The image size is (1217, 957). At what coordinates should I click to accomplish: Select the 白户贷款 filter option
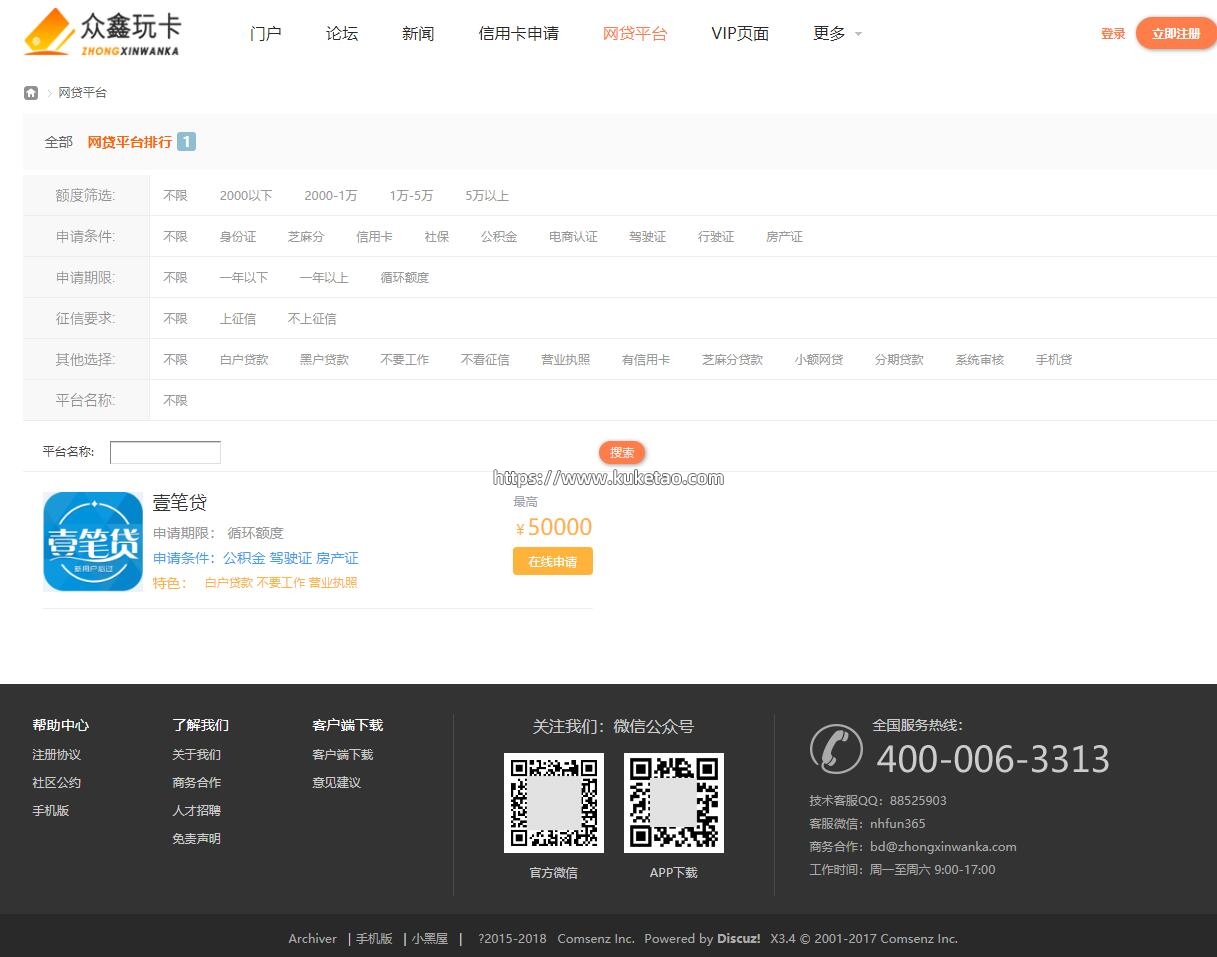244,360
